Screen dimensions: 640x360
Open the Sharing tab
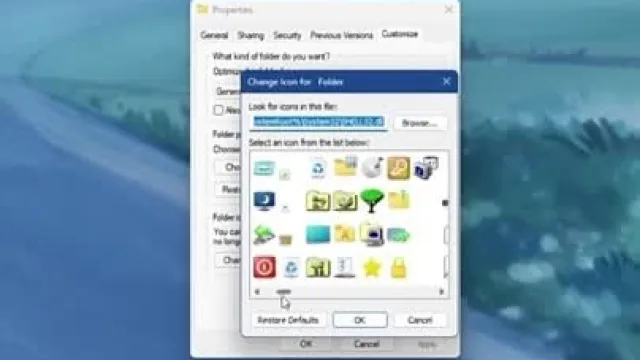pos(251,36)
